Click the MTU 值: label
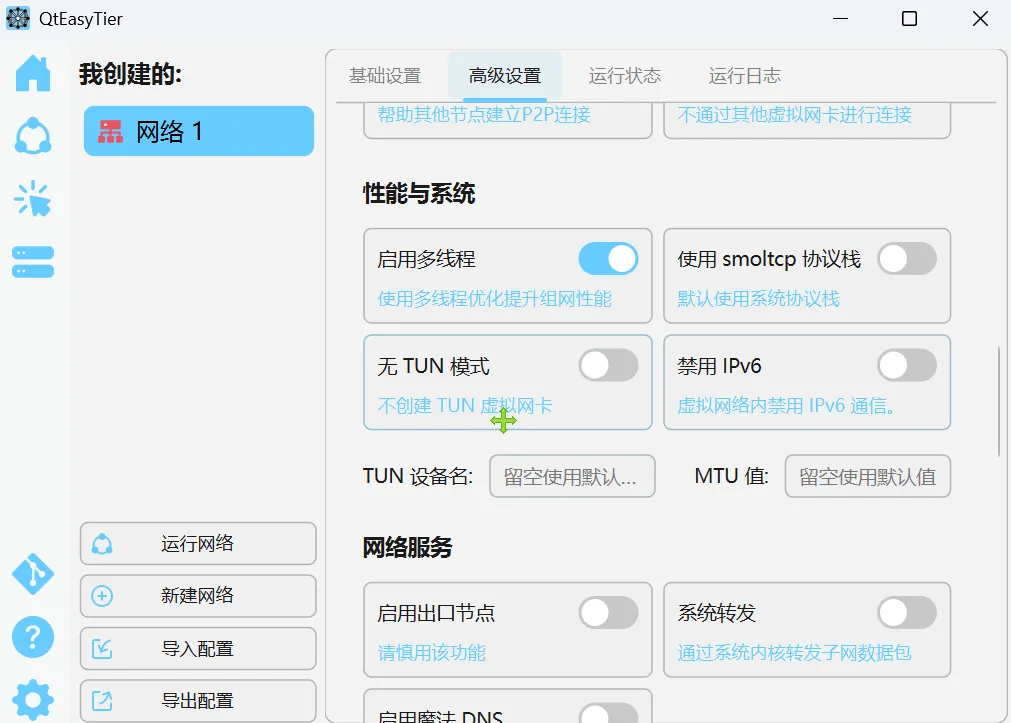Screen dimensions: 1011x723 732,477
